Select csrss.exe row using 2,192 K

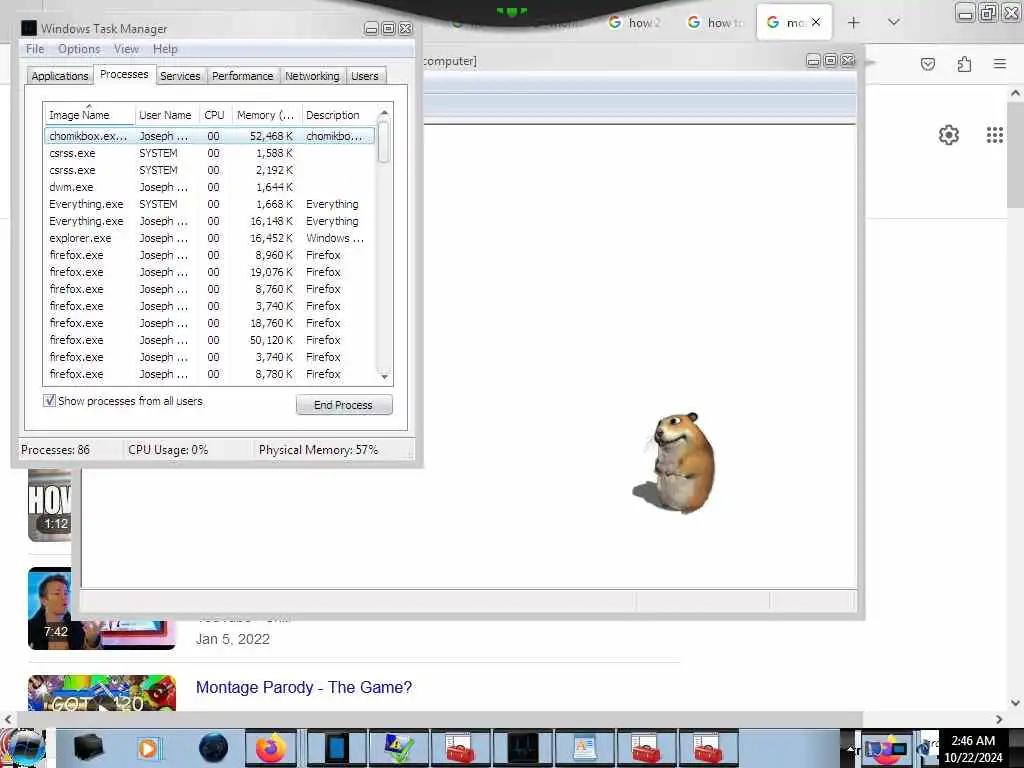[x=210, y=170]
